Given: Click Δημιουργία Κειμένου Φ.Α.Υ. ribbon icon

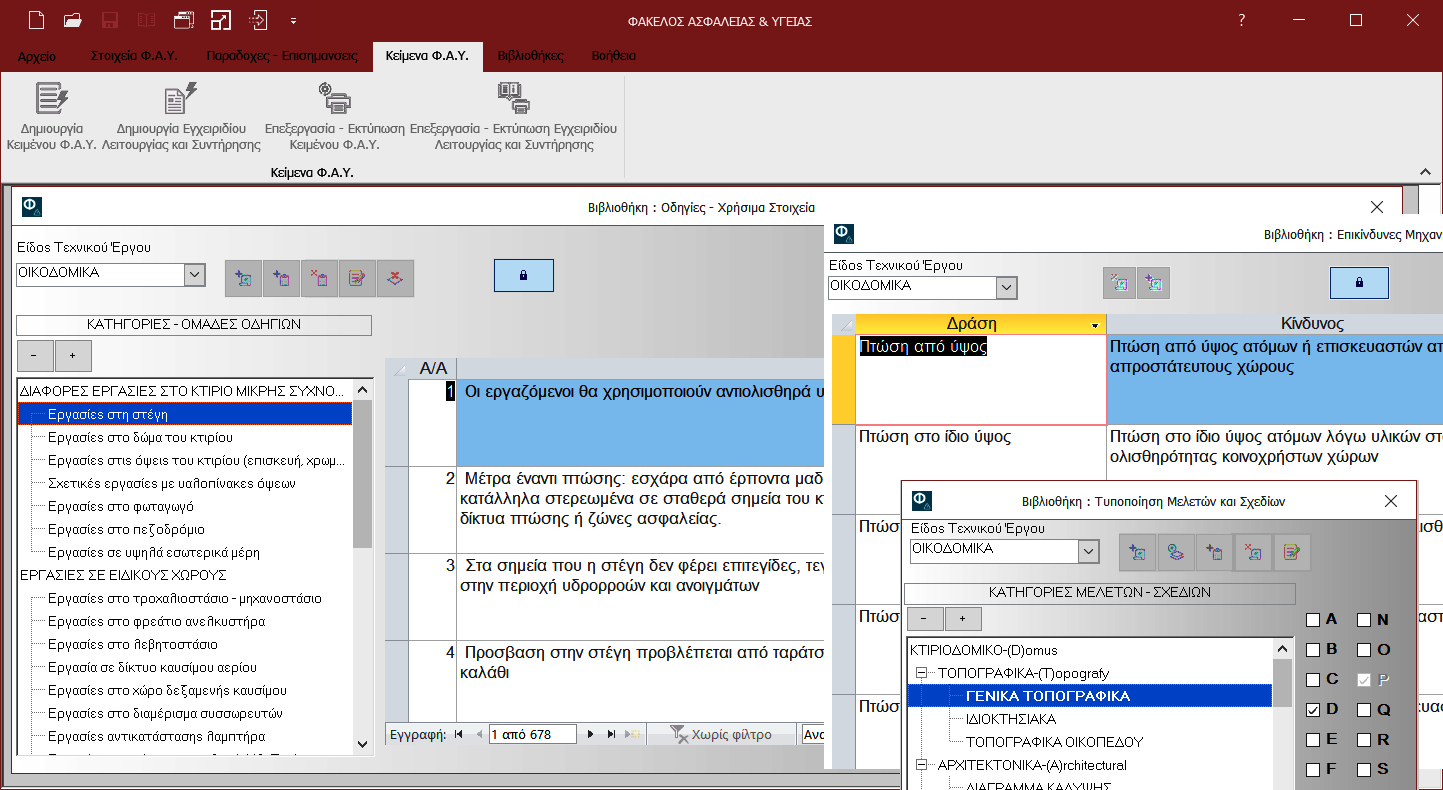Looking at the screenshot, I should coord(50,100).
